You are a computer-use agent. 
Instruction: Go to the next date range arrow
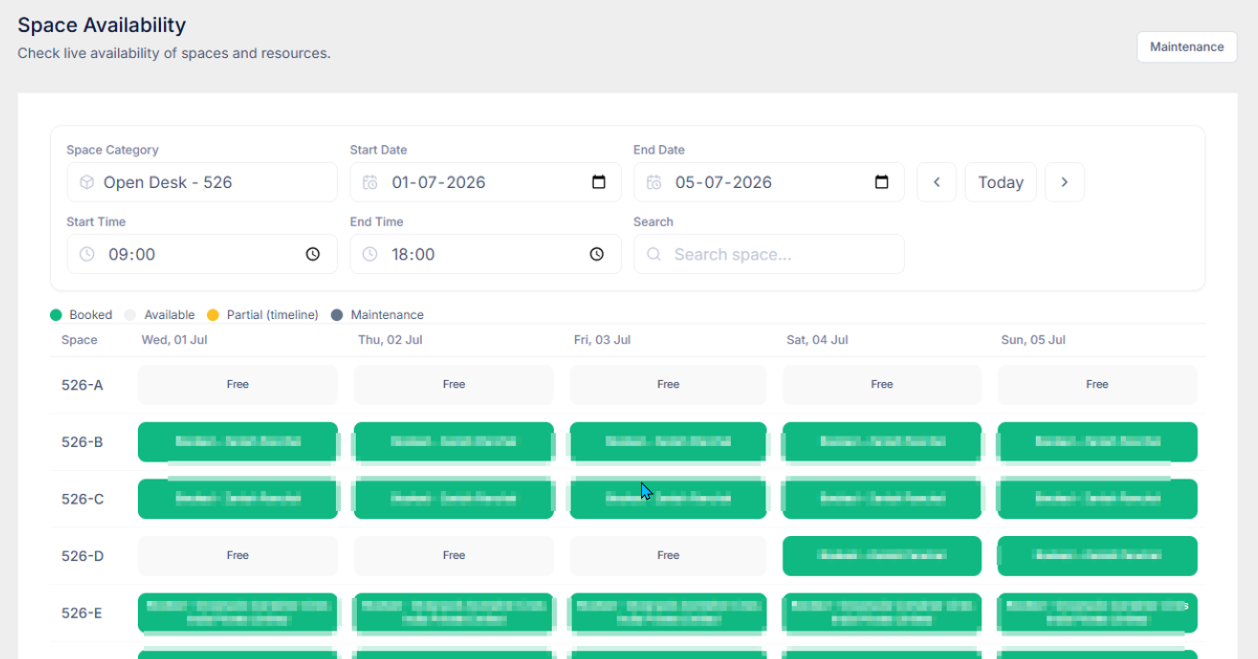pyautogui.click(x=1065, y=182)
